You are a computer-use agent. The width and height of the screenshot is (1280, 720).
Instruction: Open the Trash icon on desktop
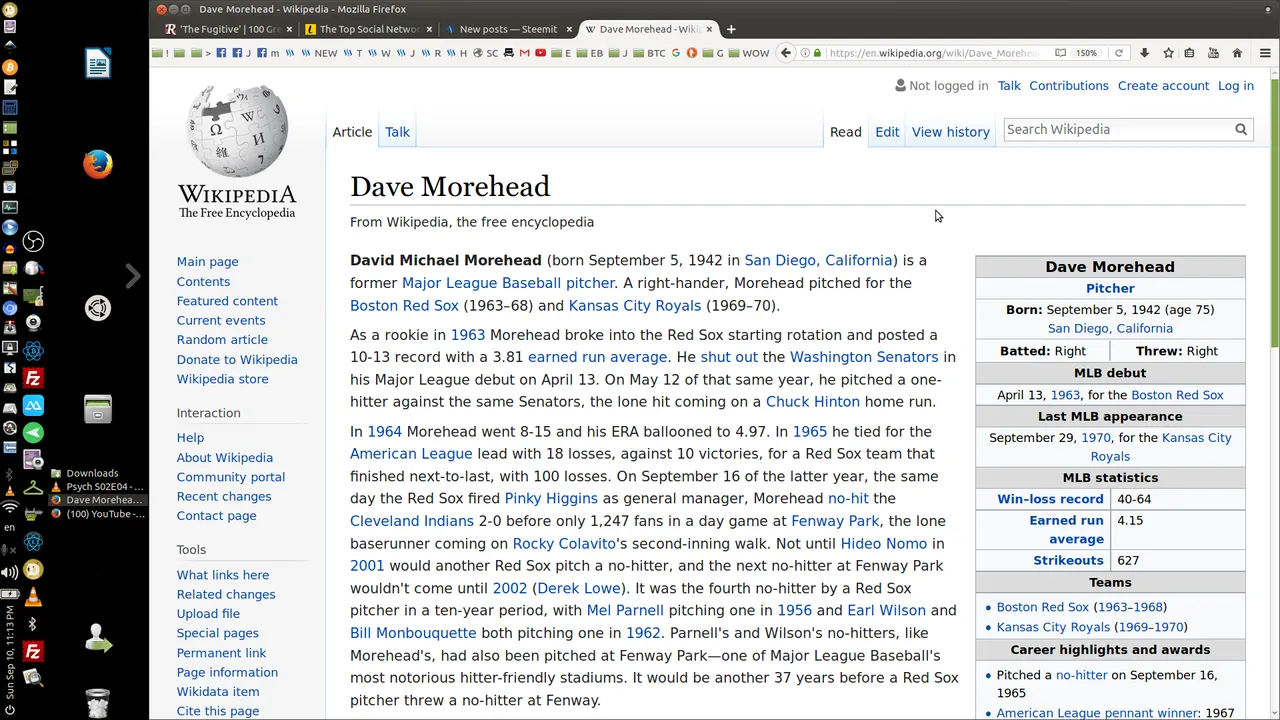click(x=98, y=703)
